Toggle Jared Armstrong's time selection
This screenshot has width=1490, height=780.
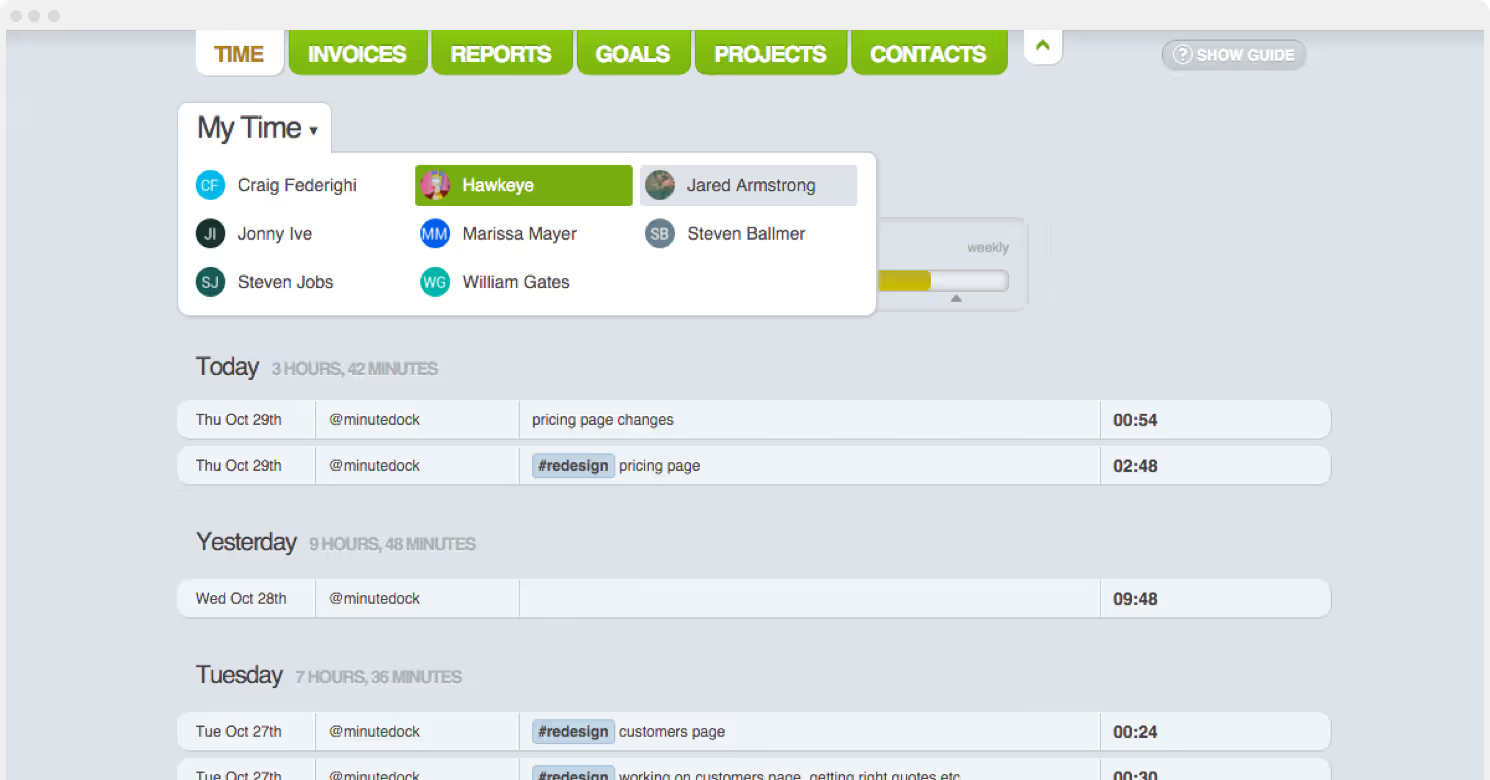(x=748, y=185)
